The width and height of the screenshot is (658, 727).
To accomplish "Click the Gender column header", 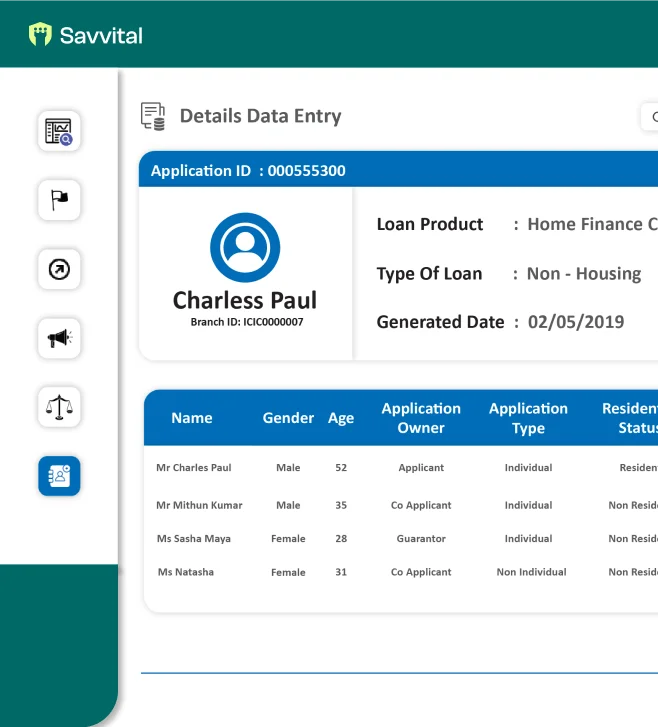I will [288, 418].
